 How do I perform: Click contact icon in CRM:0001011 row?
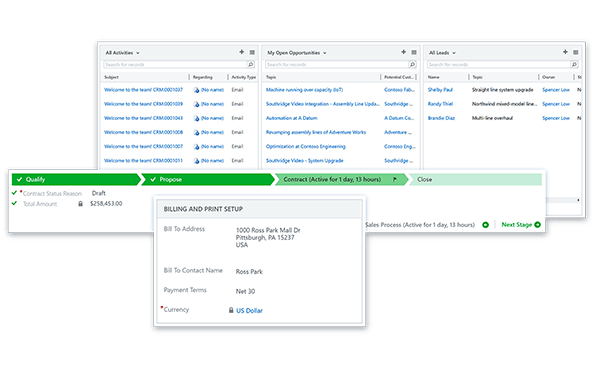pos(196,161)
